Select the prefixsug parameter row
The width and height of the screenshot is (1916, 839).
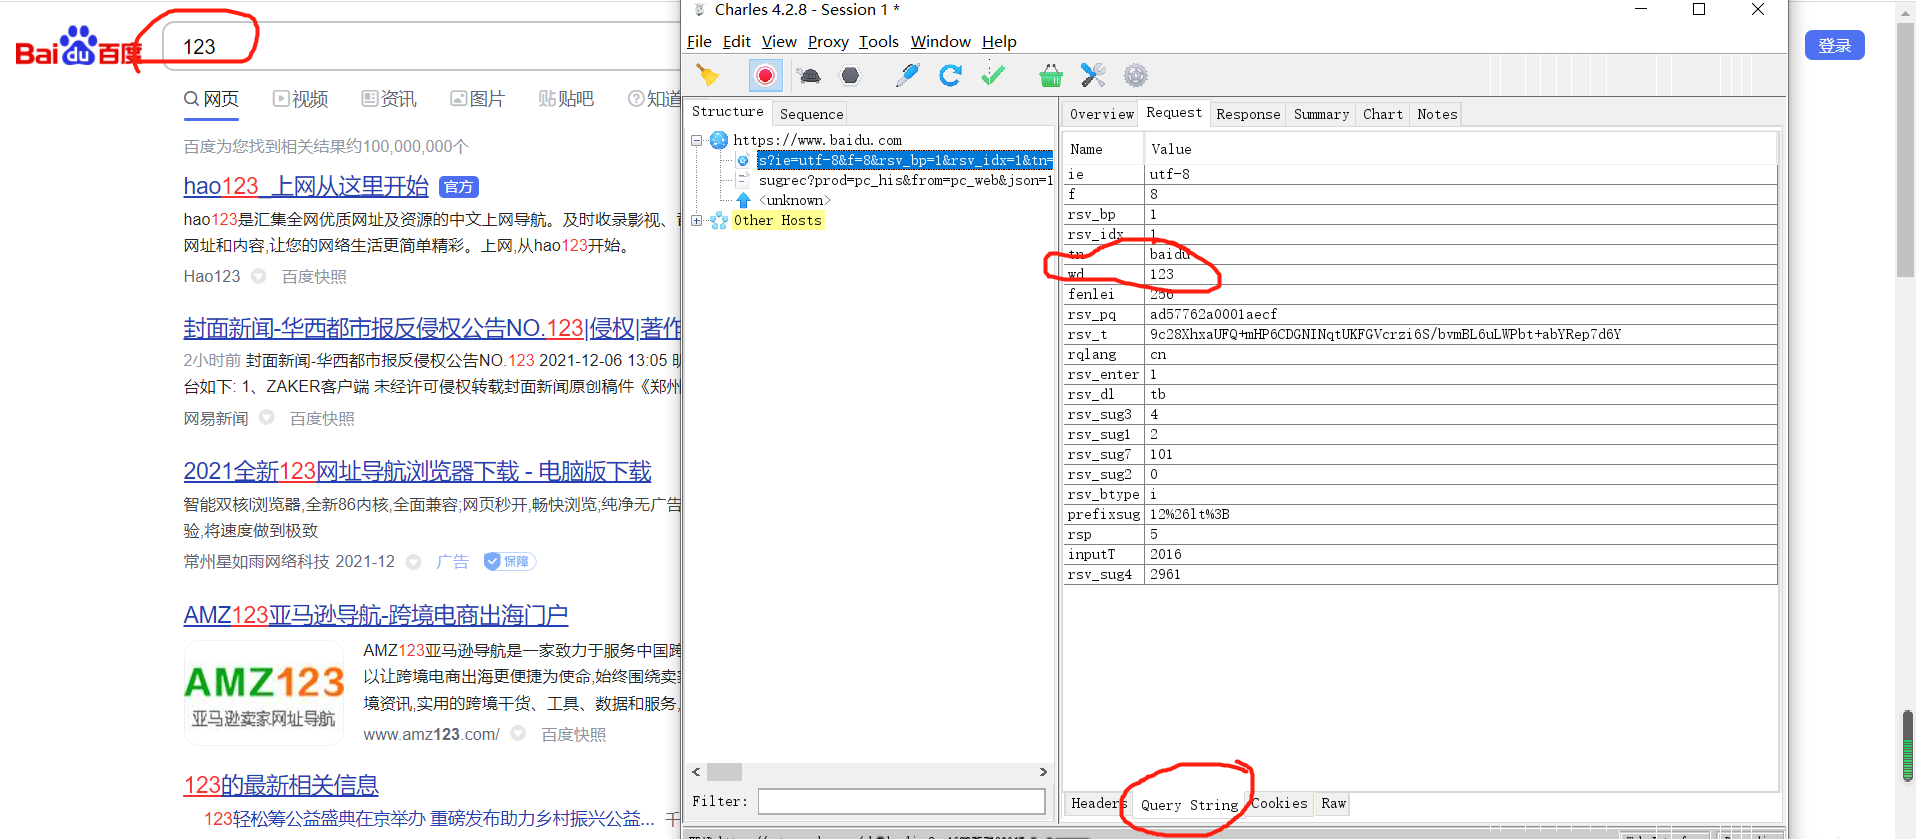(x=1420, y=514)
